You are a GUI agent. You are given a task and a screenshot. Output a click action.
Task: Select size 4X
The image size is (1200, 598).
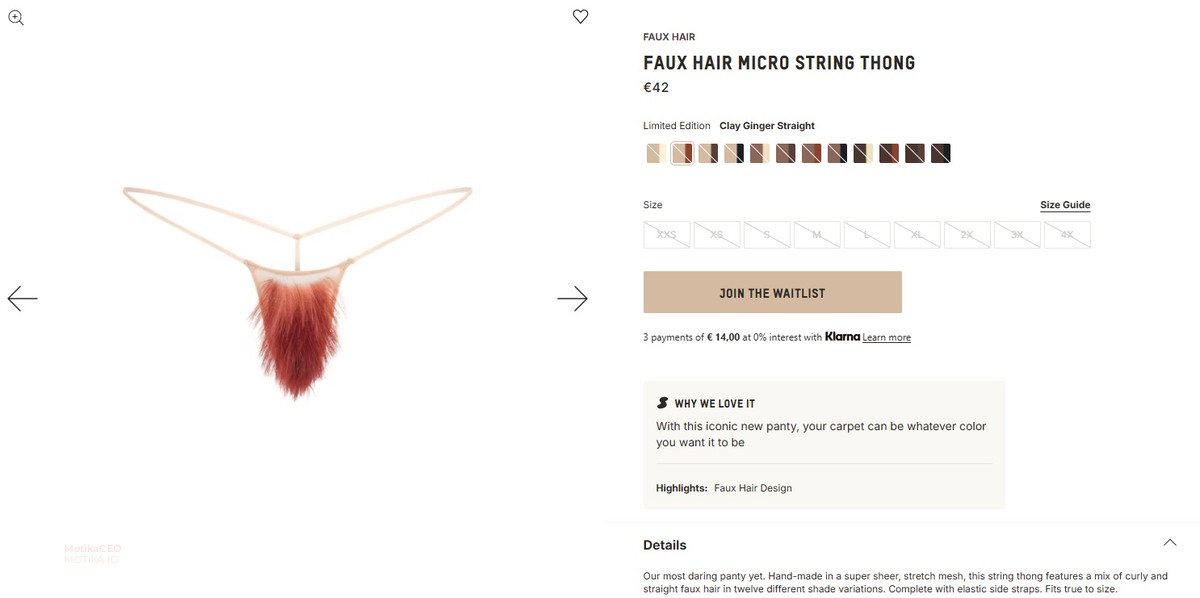click(x=1067, y=235)
